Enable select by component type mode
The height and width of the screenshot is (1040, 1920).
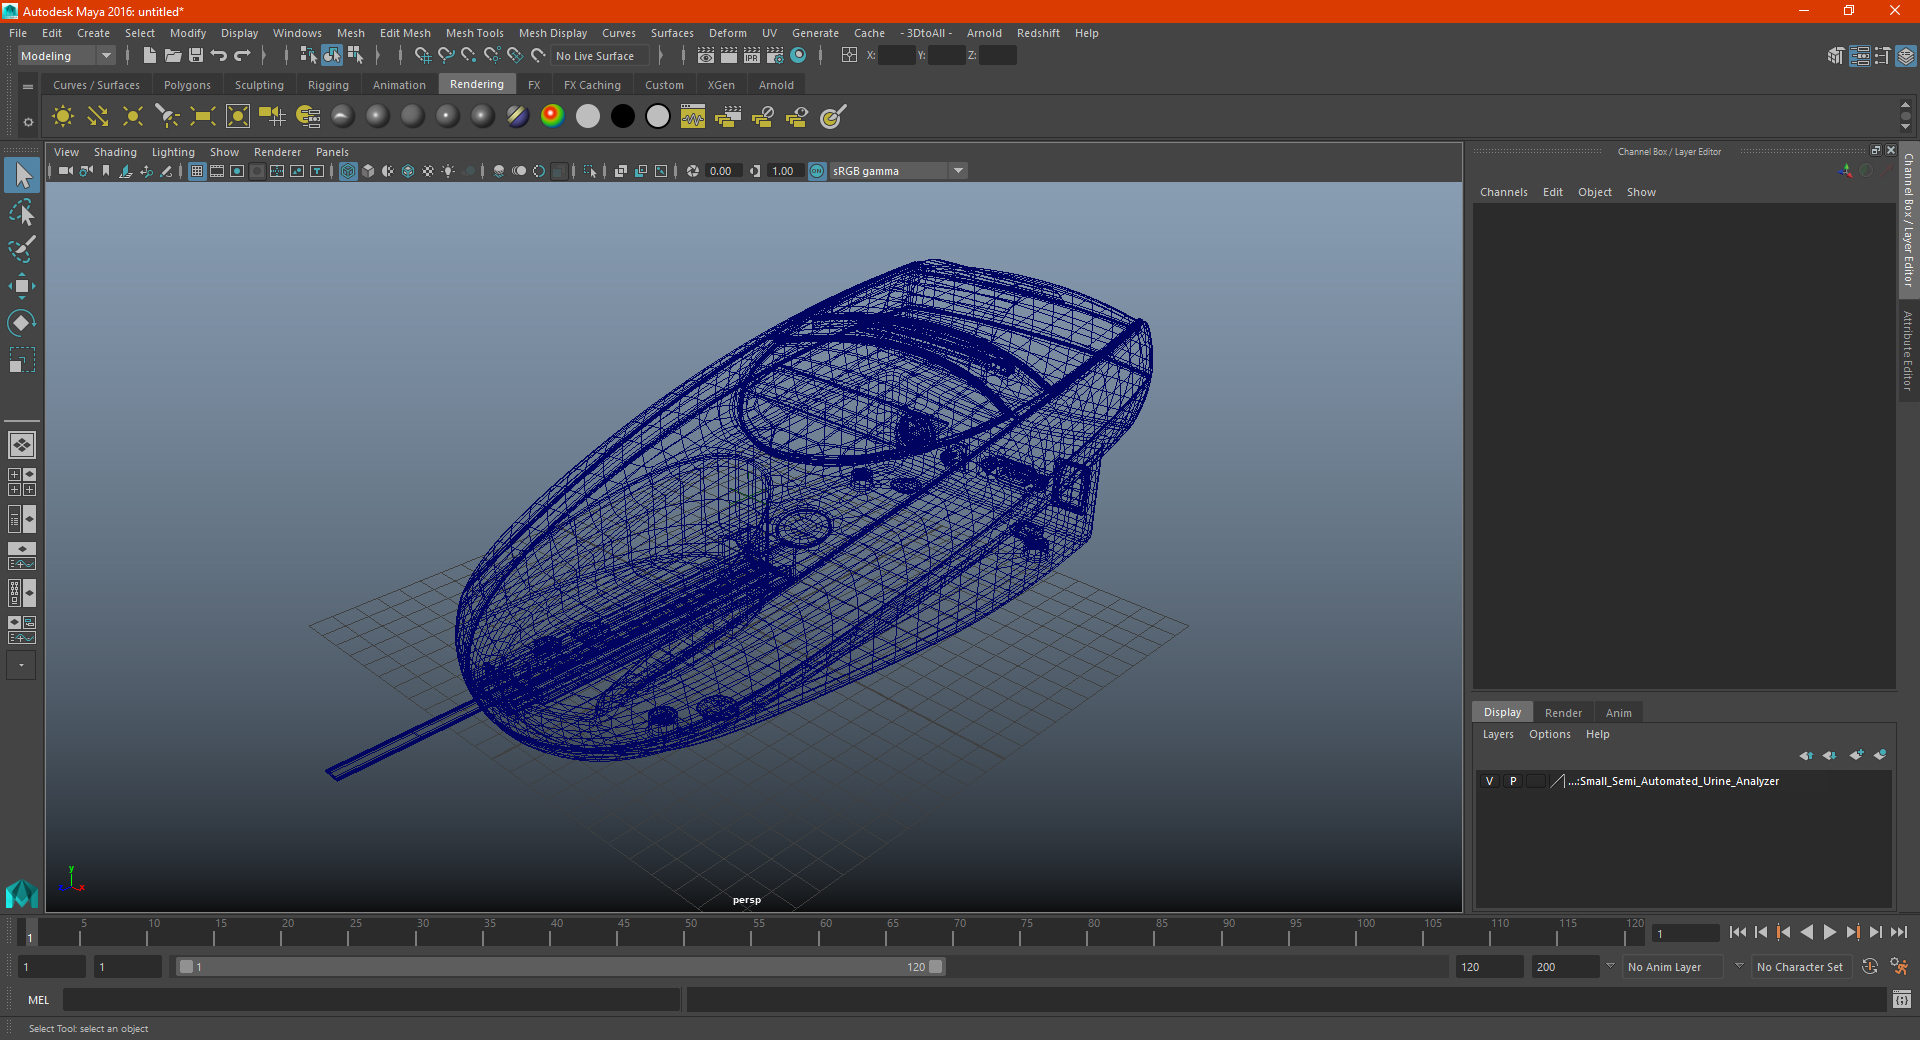[x=355, y=56]
